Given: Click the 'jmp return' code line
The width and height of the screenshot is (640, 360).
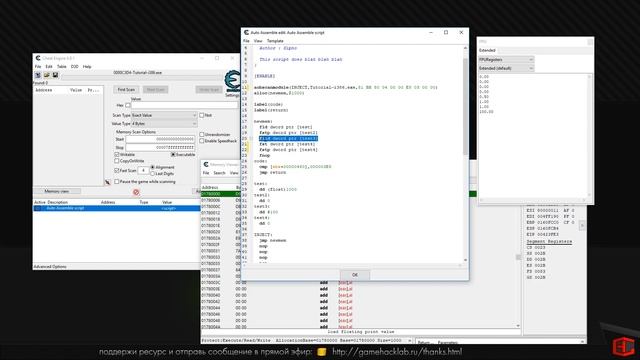Looking at the screenshot, I should (273, 172).
